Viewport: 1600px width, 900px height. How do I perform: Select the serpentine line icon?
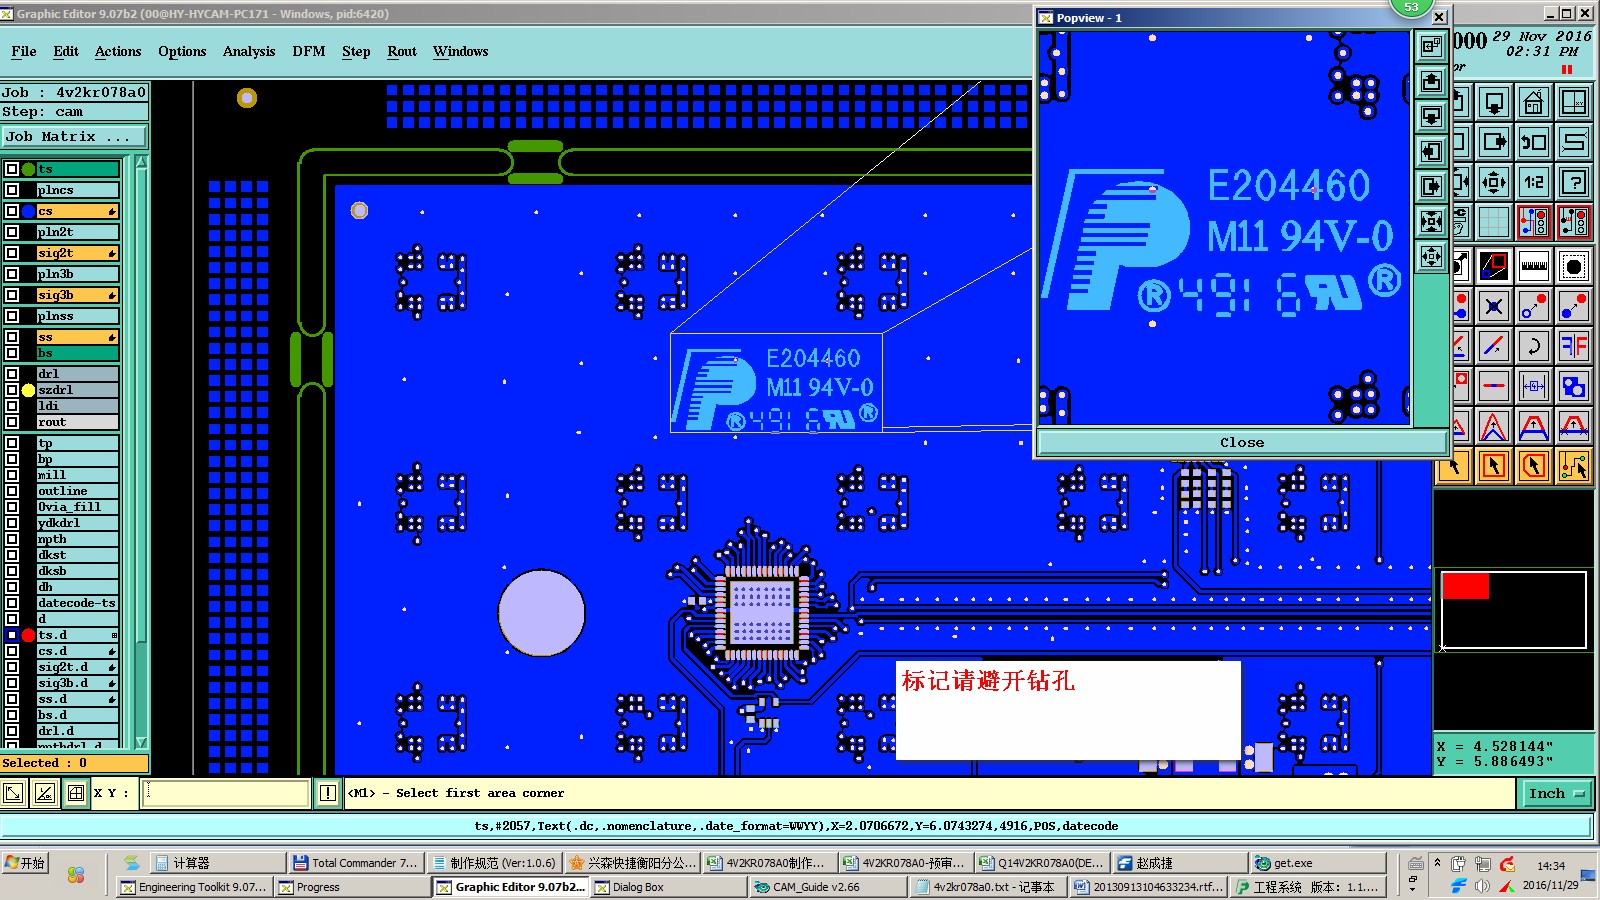(1574, 141)
